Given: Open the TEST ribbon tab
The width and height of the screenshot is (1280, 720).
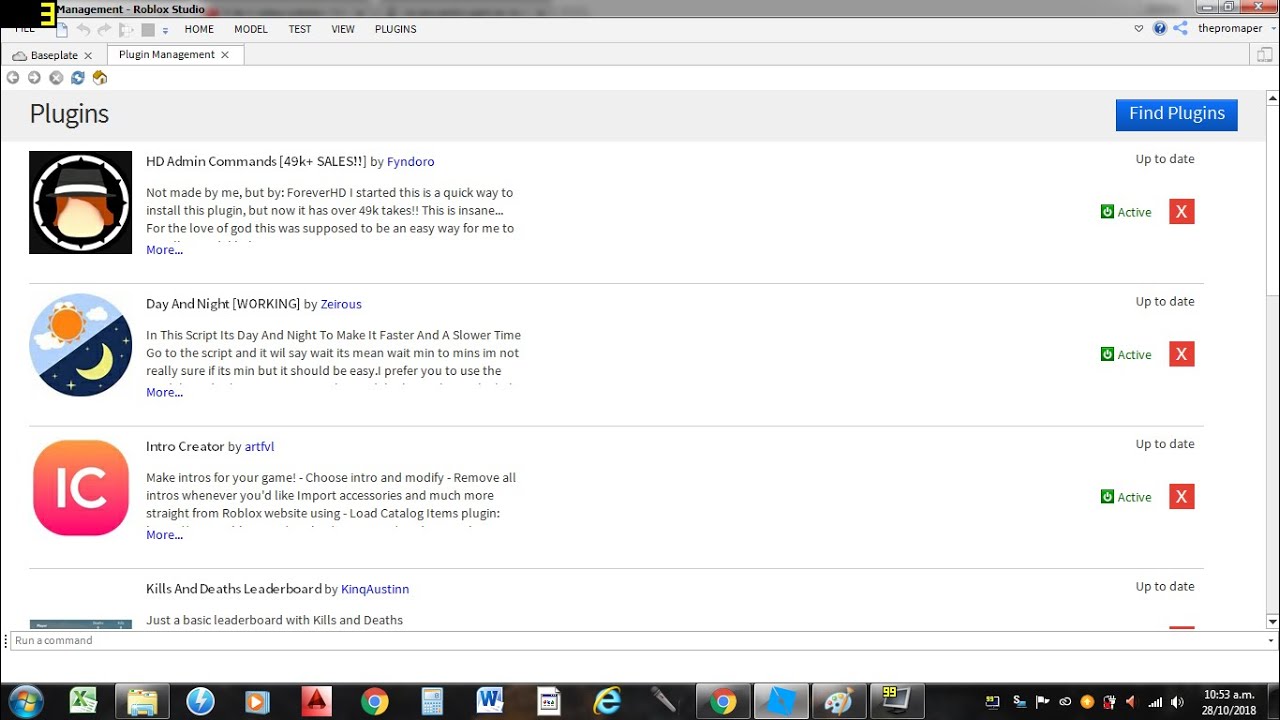Looking at the screenshot, I should [x=300, y=29].
